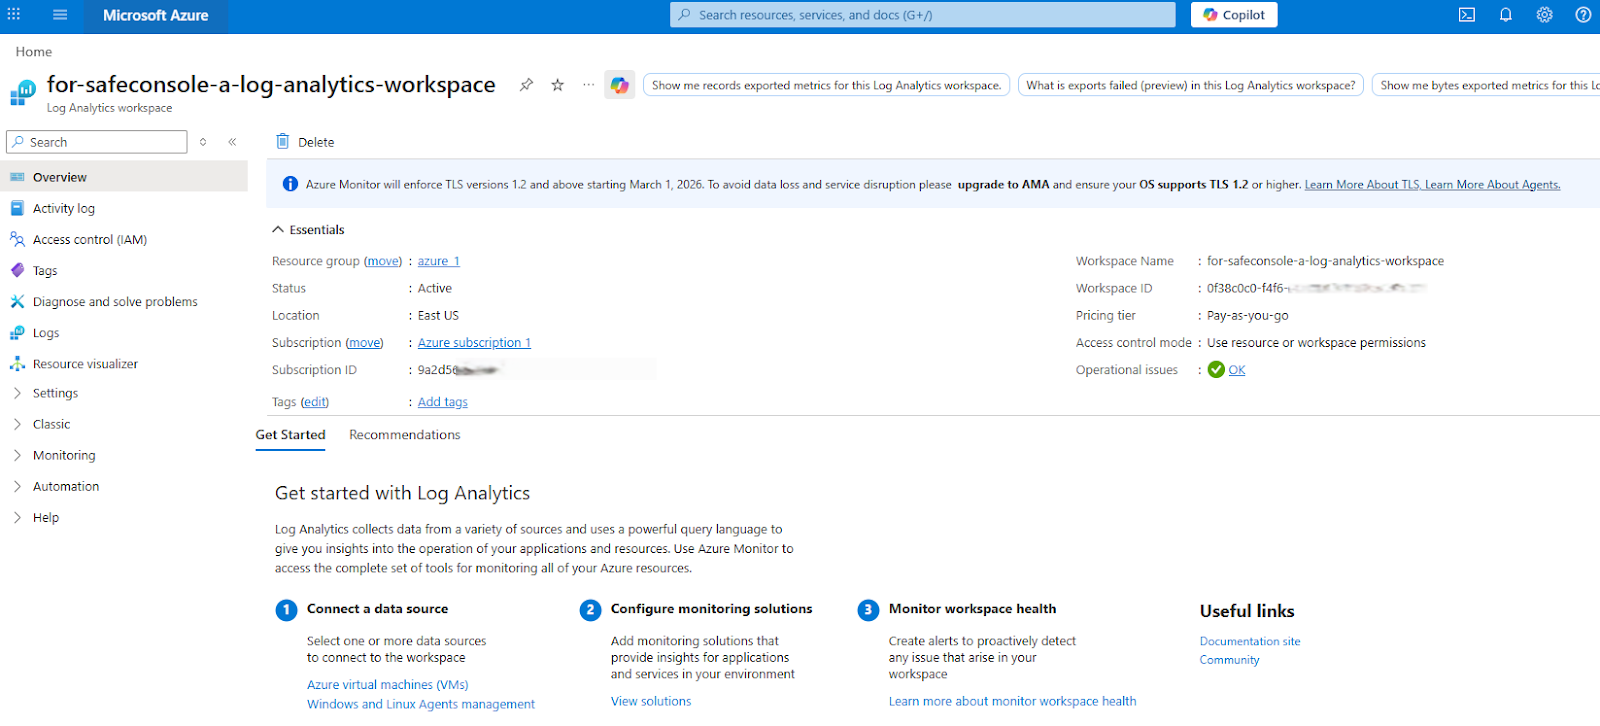1600x726 pixels.
Task: Open the Azure apps grid icon
Action: point(14,15)
